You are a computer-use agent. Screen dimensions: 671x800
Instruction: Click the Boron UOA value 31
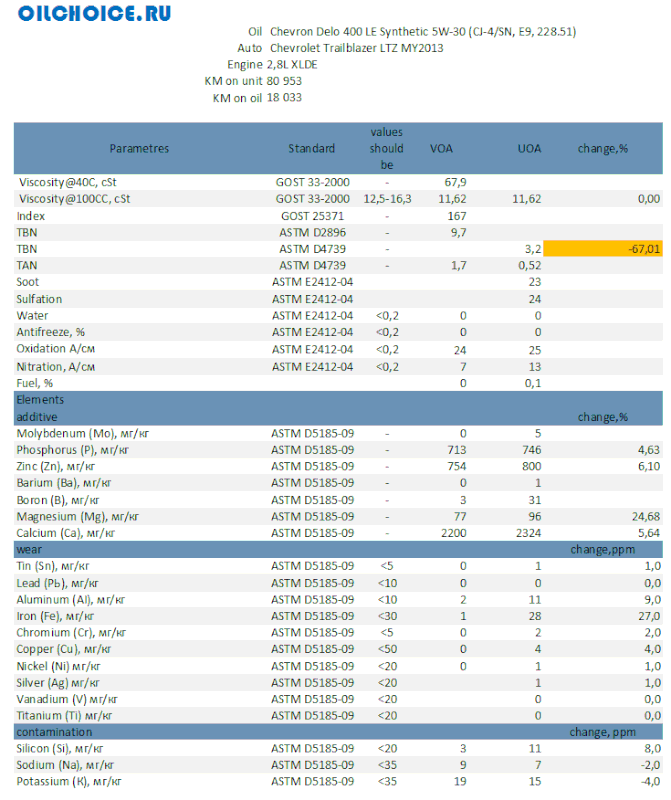[x=535, y=500]
